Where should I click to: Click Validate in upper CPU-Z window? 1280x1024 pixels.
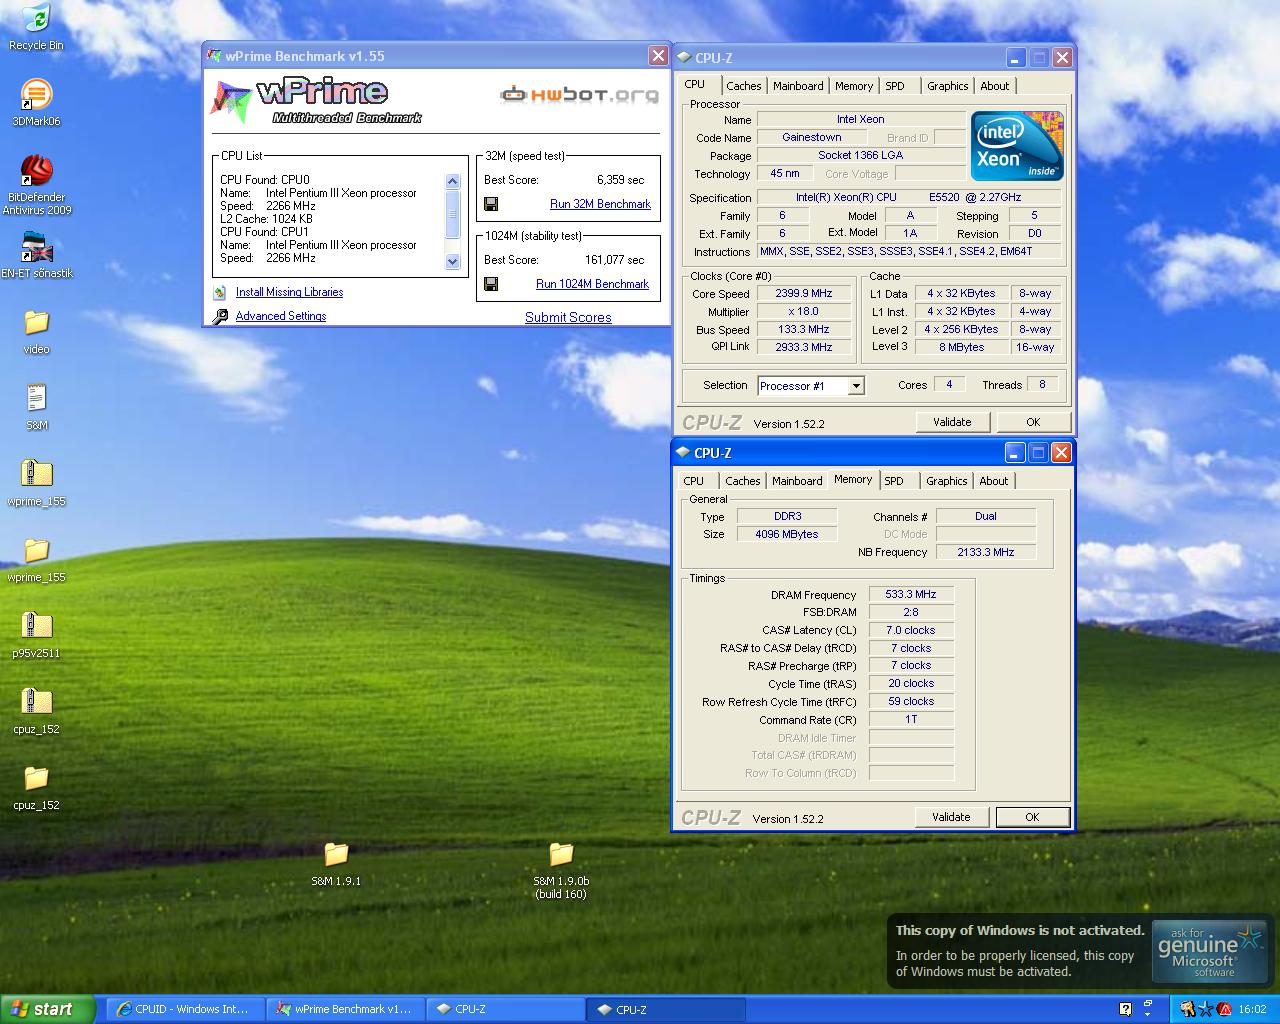click(x=952, y=422)
